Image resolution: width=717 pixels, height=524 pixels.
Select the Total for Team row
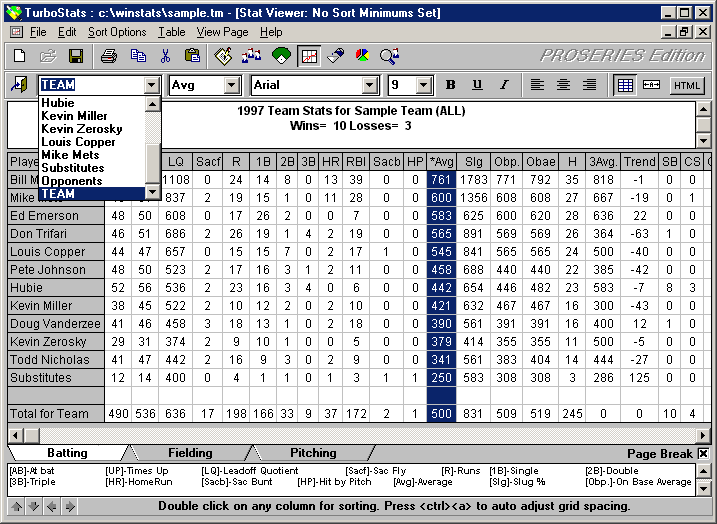pos(56,414)
